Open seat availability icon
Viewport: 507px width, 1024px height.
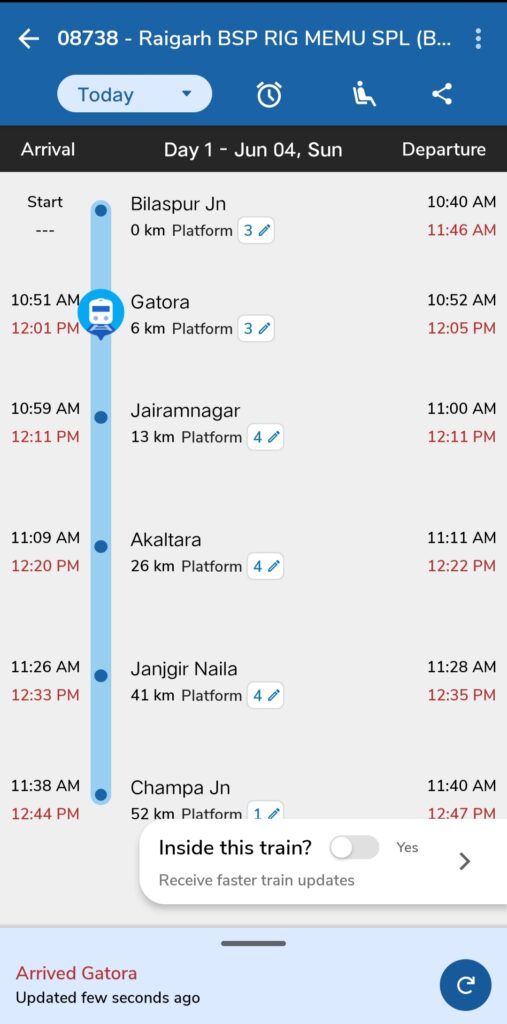pos(364,95)
